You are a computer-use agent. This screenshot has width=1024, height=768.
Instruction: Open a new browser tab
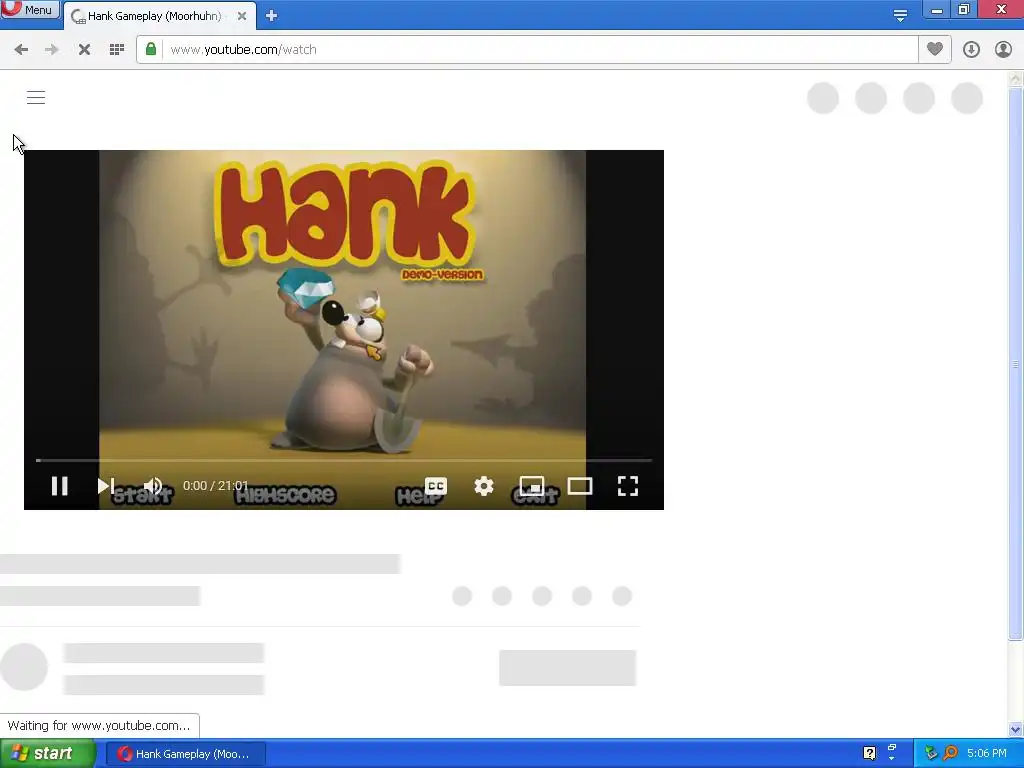pyautogui.click(x=272, y=16)
